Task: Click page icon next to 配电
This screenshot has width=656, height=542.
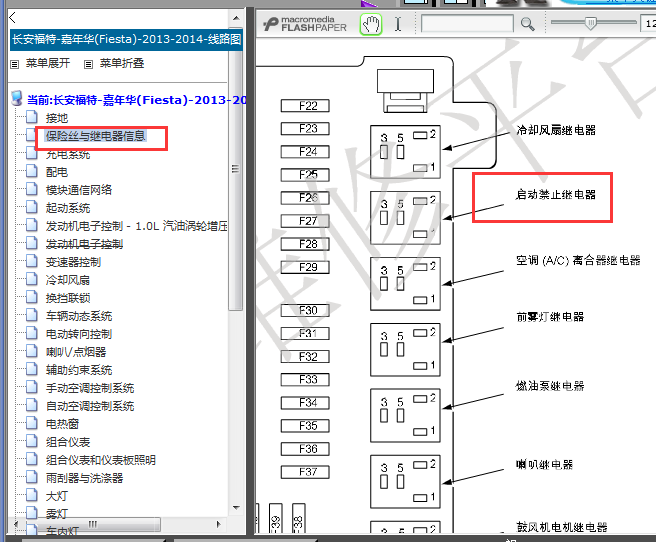Action: point(32,171)
